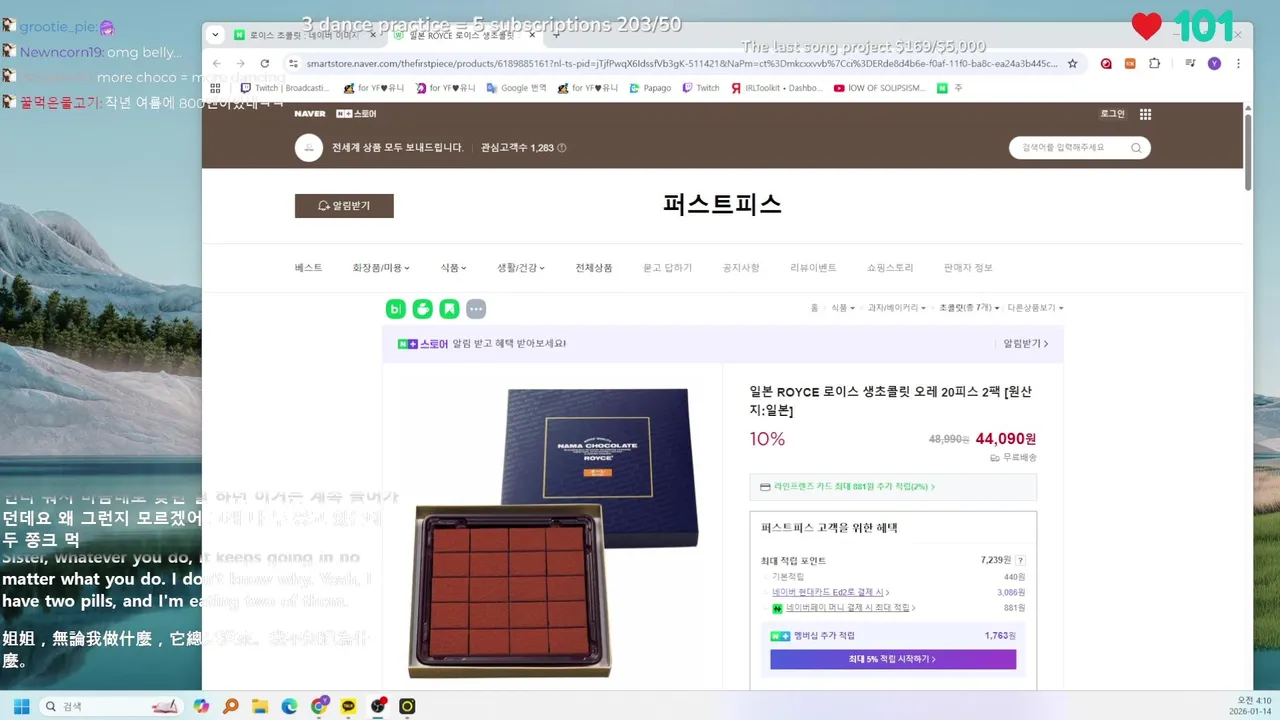Click the green Keep bookmark share icon
The width and height of the screenshot is (1280, 720).
pyautogui.click(x=450, y=309)
